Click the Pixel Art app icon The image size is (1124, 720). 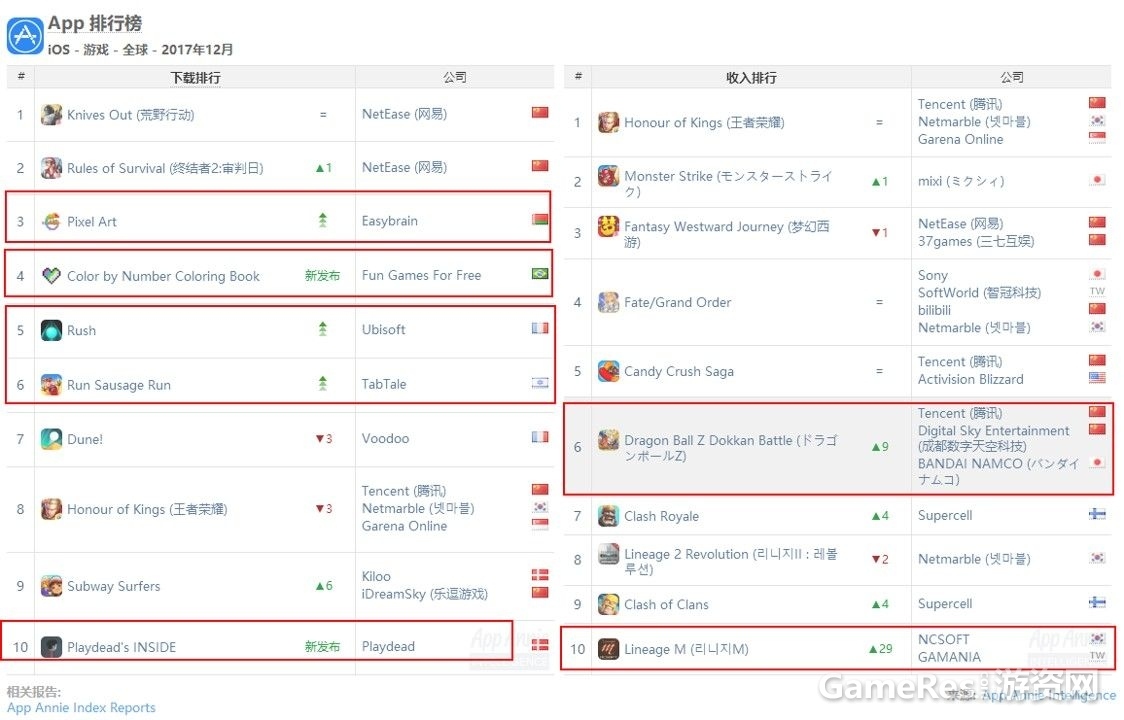51,222
